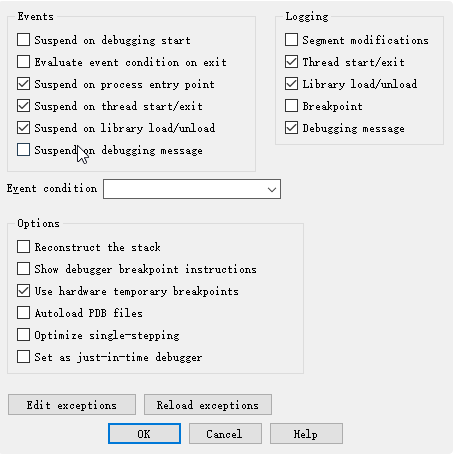The image size is (455, 466).
Task: Enable Suspend on debugging message
Action: [23, 150]
